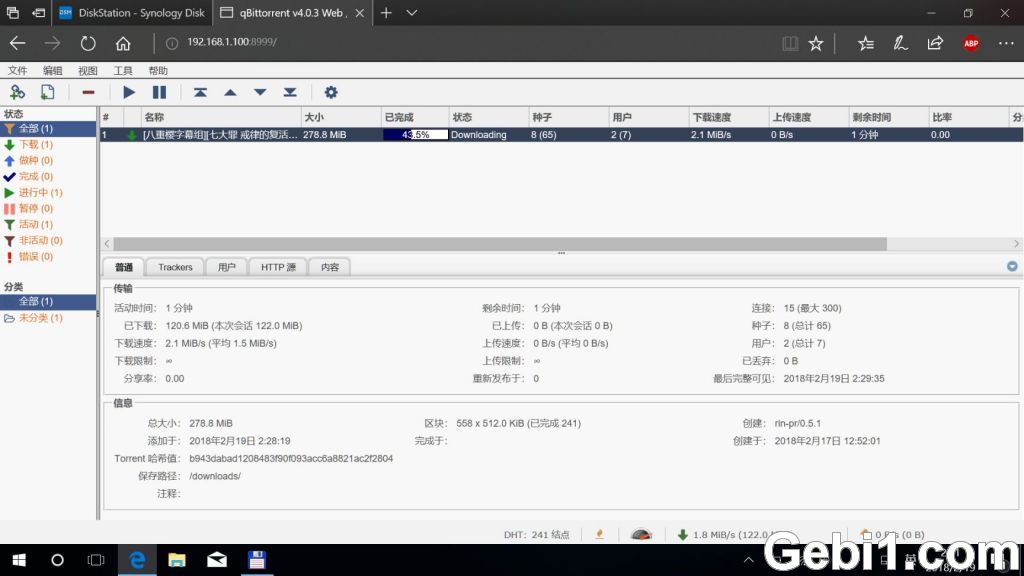The image size is (1024, 576).
Task: Click the torrent's 43.6% progress bar
Action: coord(415,134)
